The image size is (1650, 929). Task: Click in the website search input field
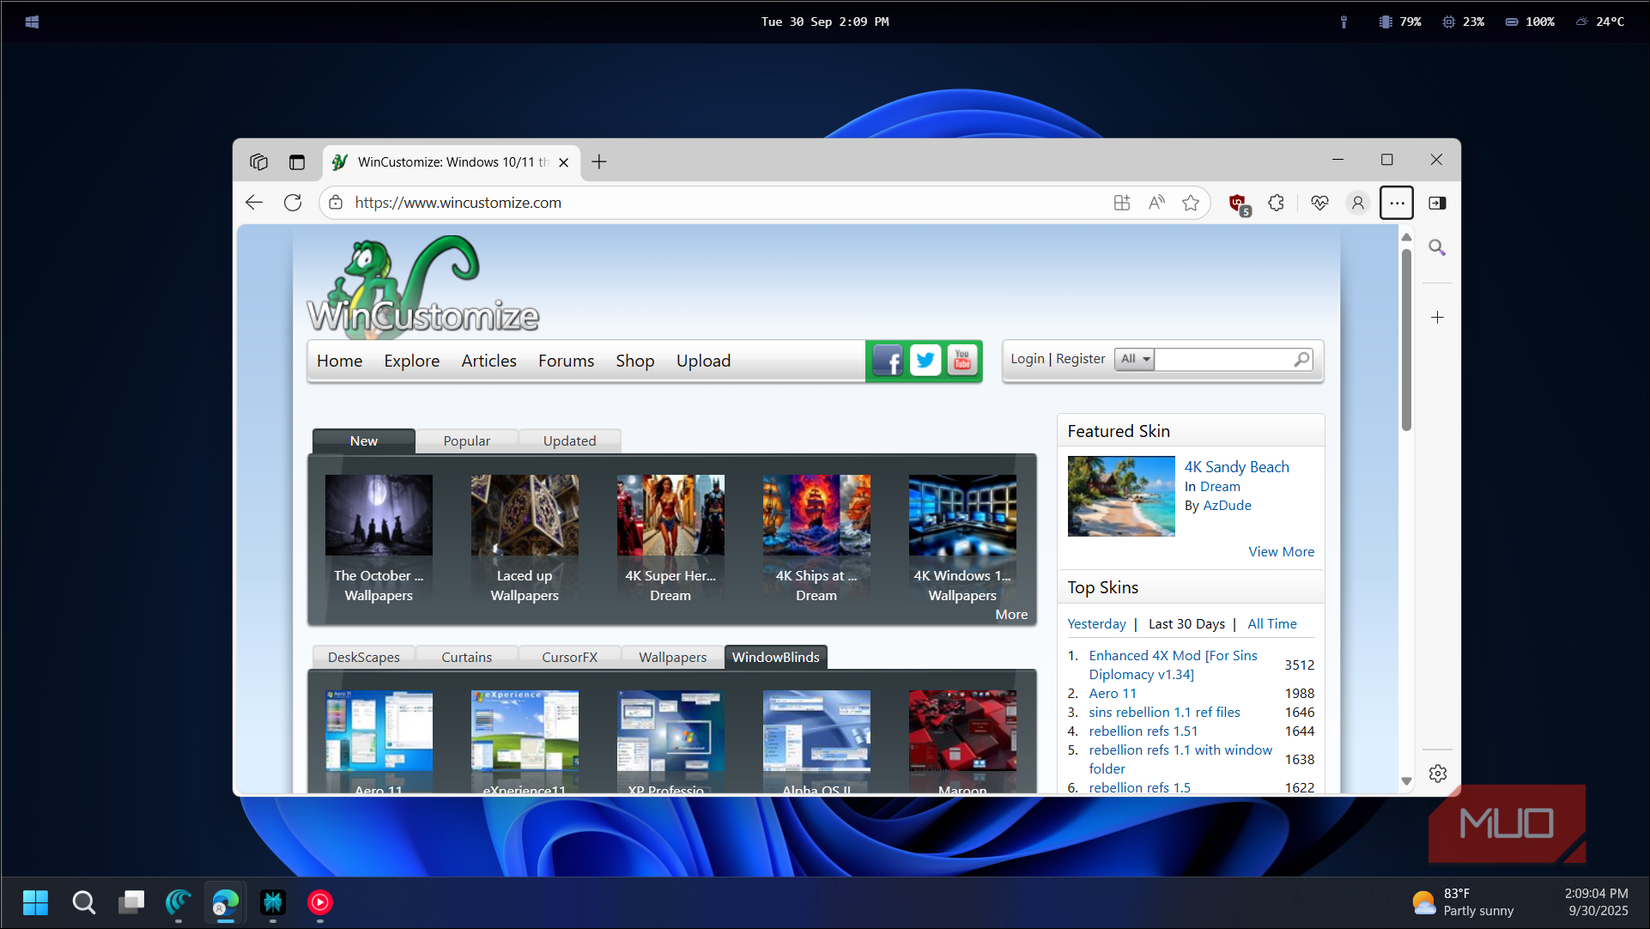[1222, 359]
